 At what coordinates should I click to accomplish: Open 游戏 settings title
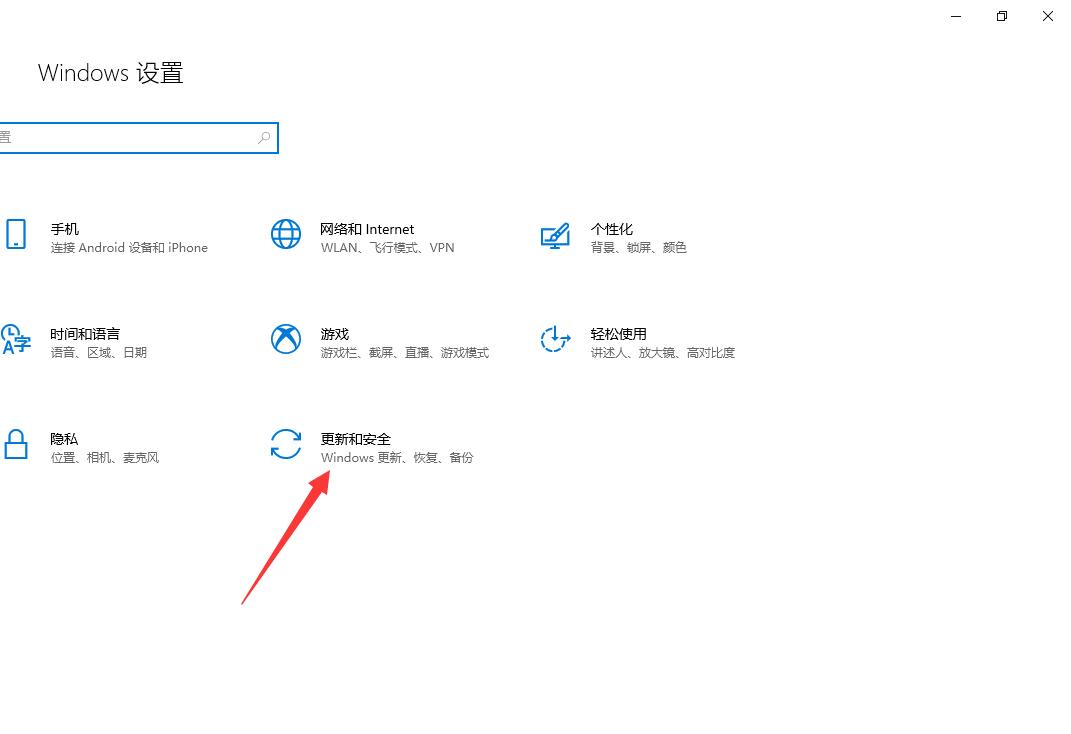pyautogui.click(x=335, y=334)
